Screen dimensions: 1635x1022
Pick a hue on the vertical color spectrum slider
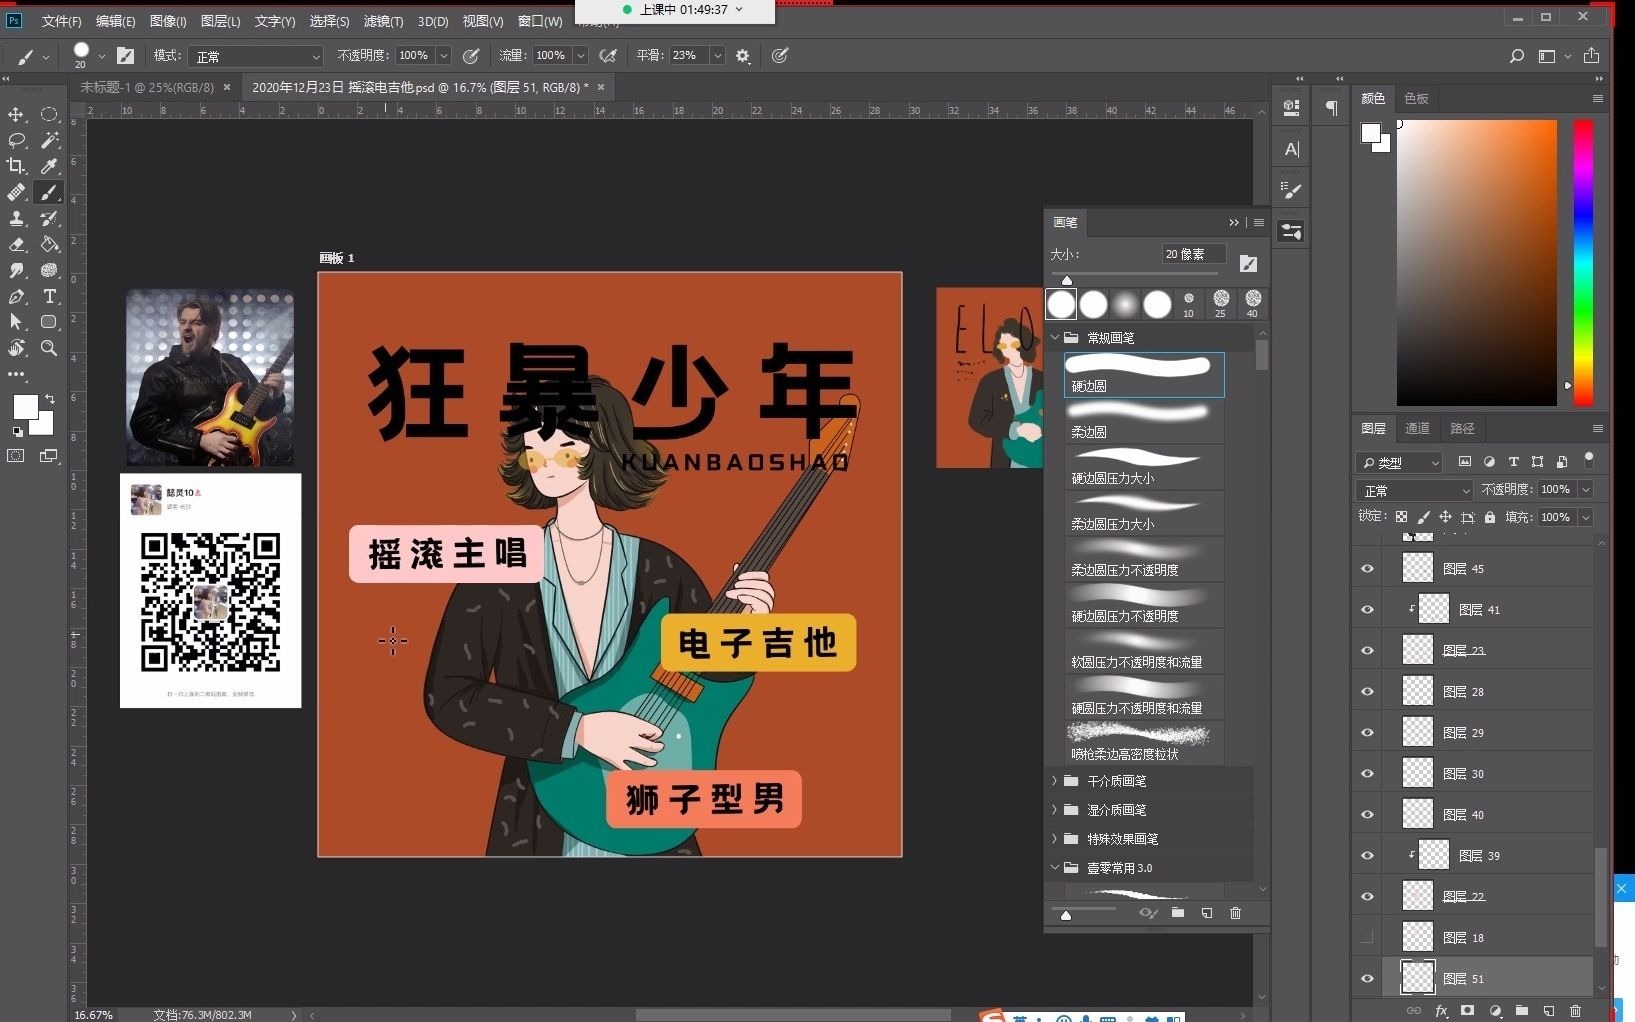click(1582, 260)
